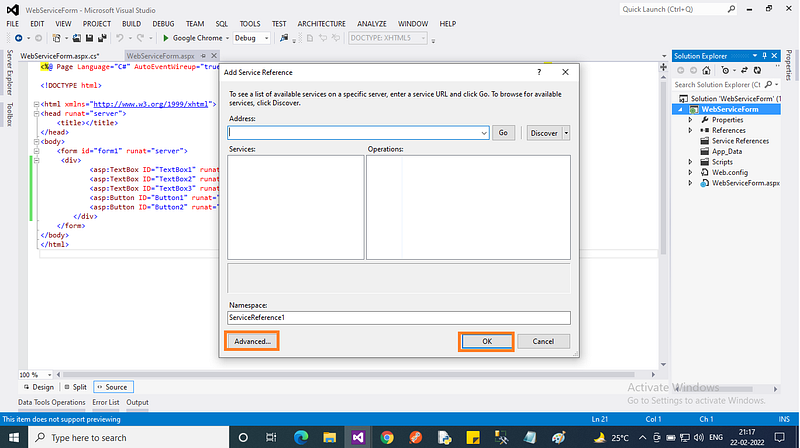Image resolution: width=800 pixels, height=448 pixels.
Task: Open the Debug configuration dropdown
Action: coord(266,38)
